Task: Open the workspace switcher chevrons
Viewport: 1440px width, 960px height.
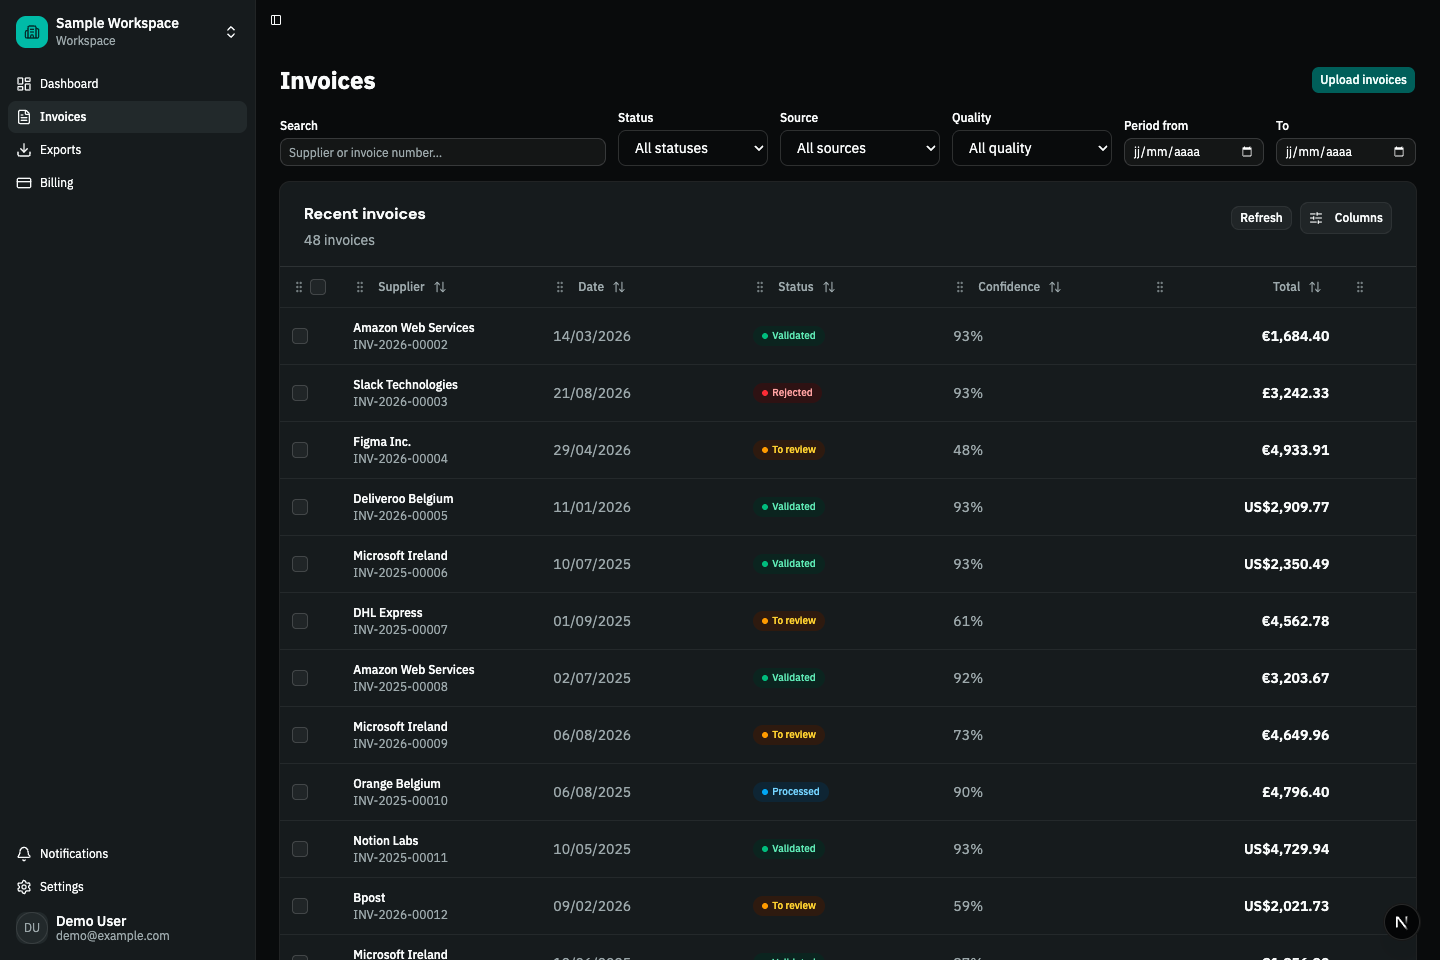Action: [x=231, y=32]
